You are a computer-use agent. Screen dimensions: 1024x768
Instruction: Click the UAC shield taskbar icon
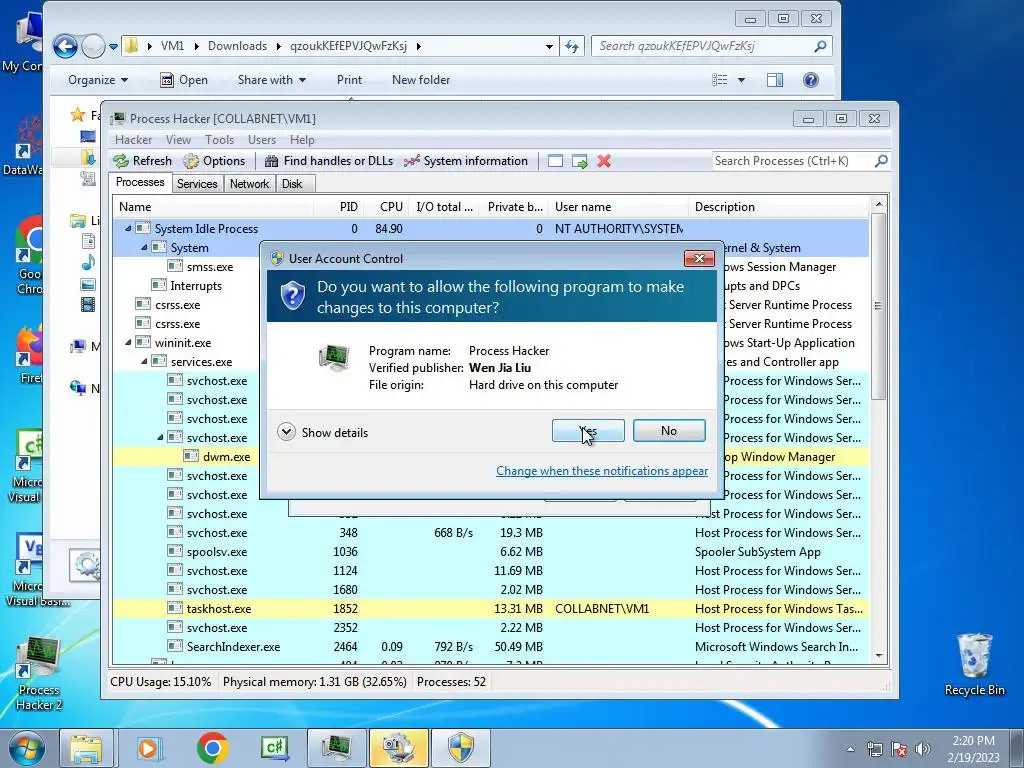tap(460, 748)
